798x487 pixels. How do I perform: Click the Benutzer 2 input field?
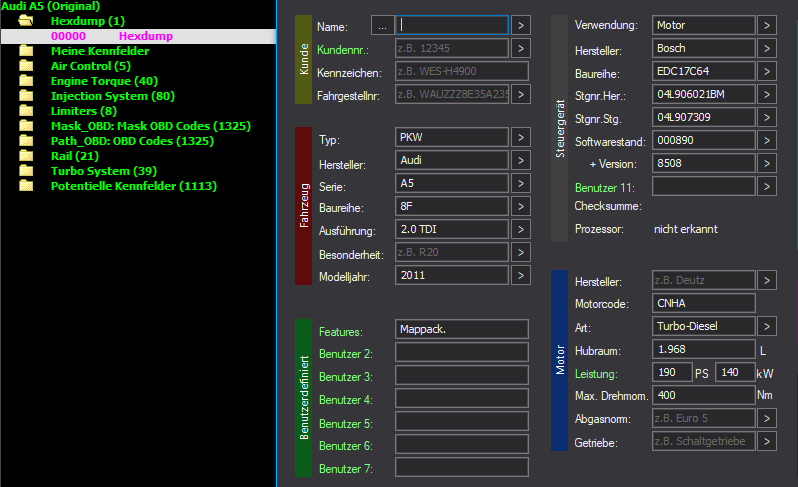coord(462,352)
